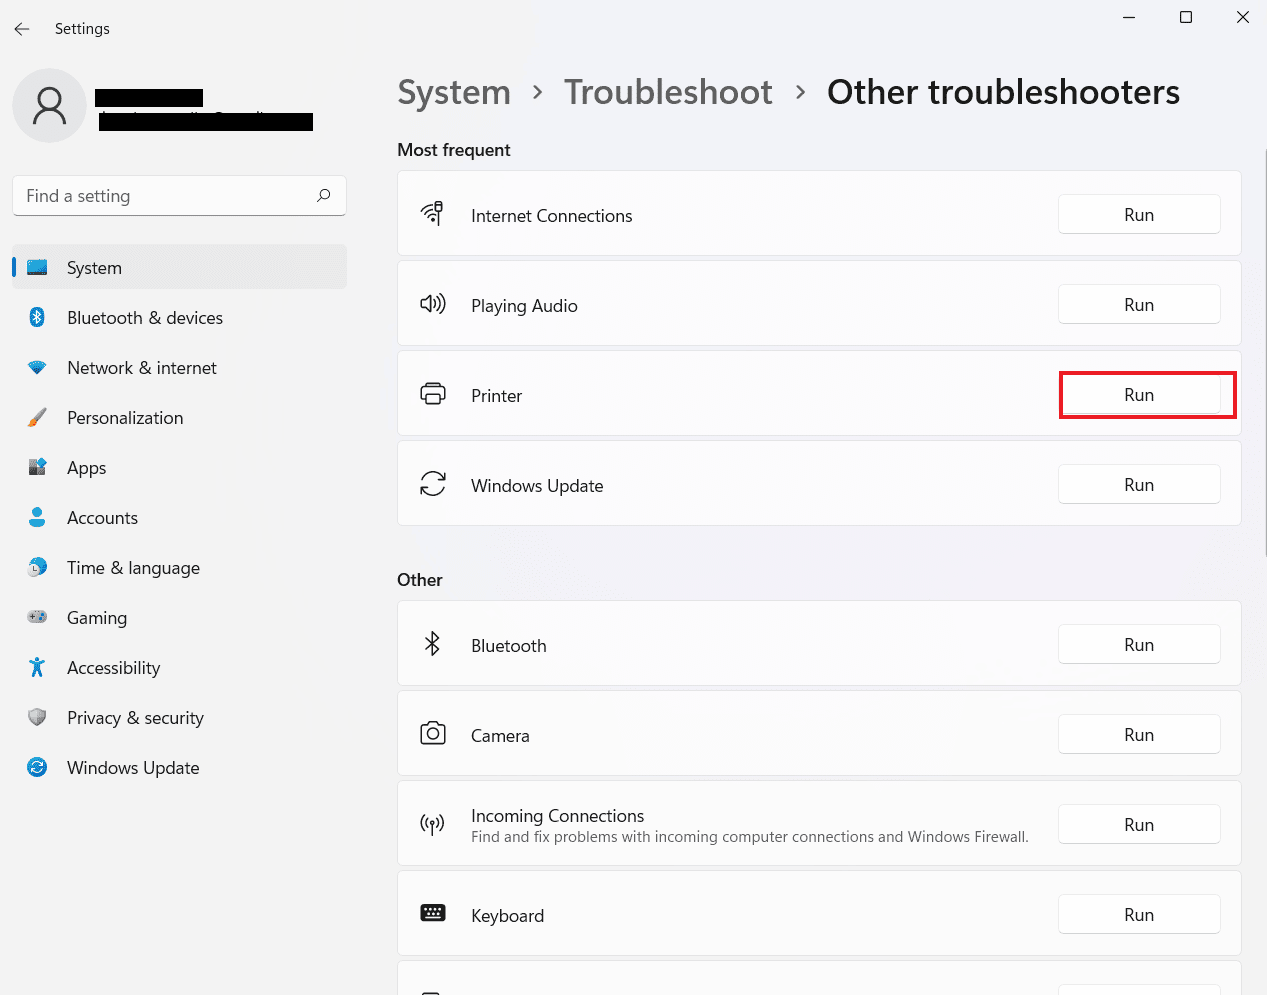Click the Personalization paintbrush icon

click(x=37, y=418)
